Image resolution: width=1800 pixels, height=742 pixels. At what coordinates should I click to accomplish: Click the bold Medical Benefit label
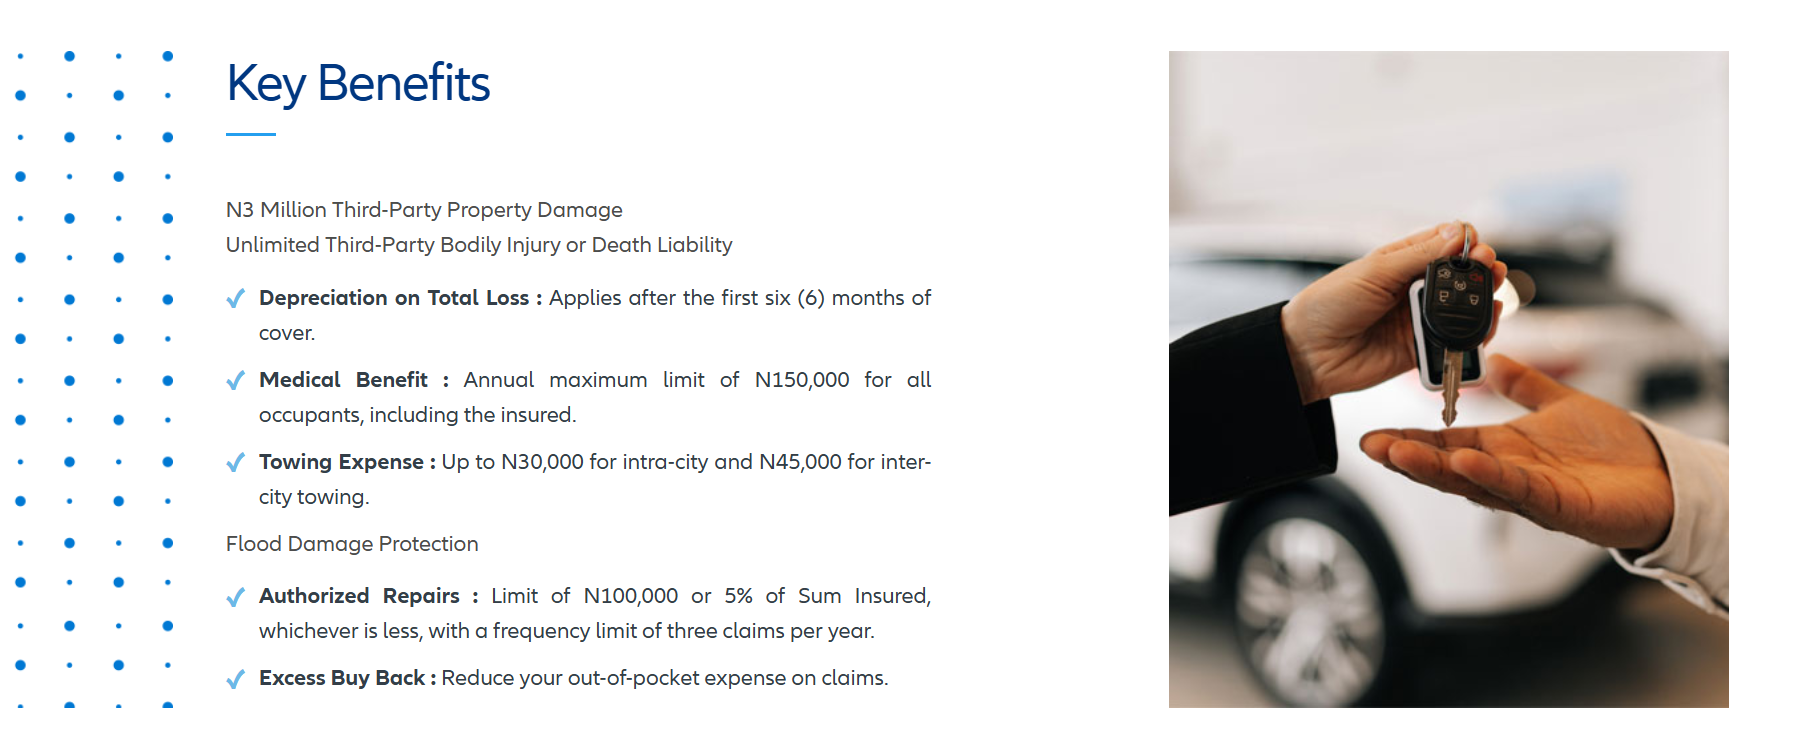(343, 380)
